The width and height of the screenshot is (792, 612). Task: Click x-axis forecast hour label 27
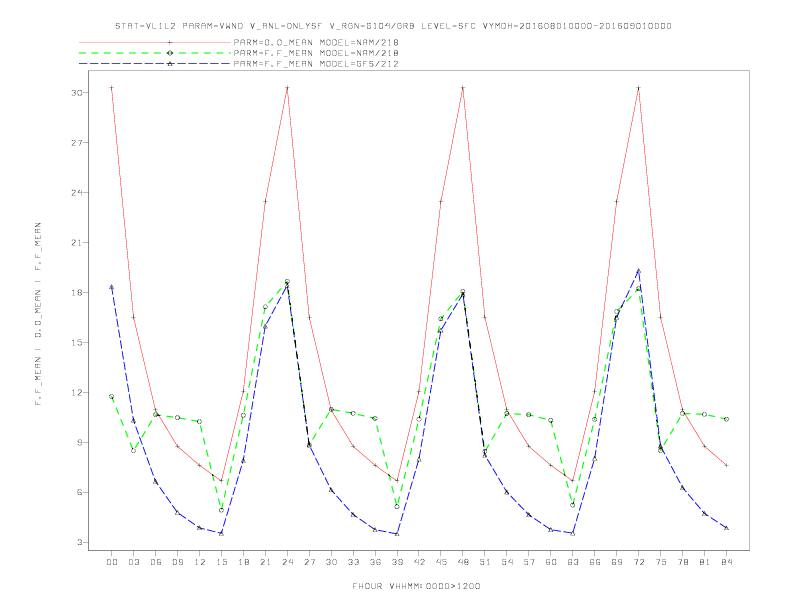pyautogui.click(x=310, y=562)
